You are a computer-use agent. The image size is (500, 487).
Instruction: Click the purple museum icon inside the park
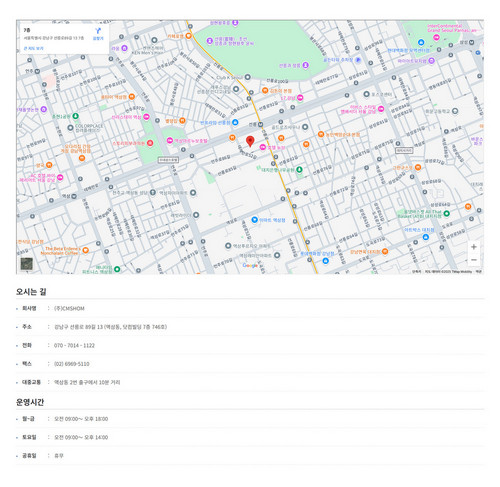pos(306,65)
